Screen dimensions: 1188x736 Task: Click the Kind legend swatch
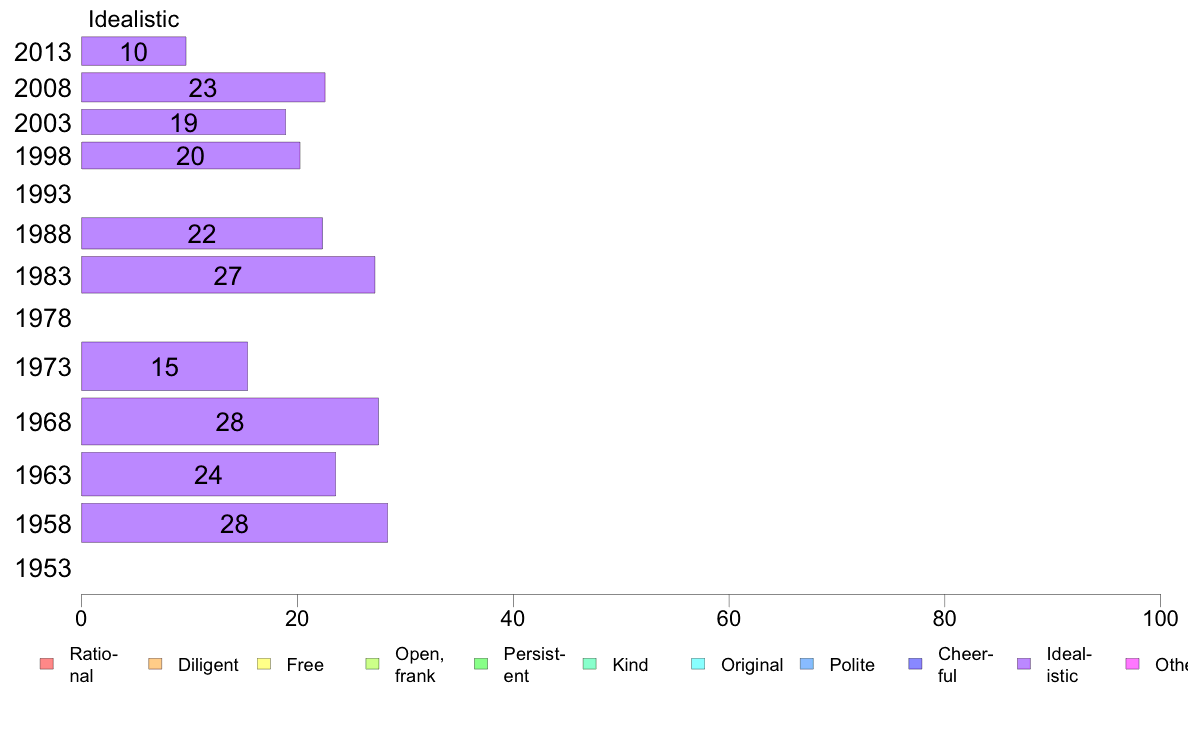(589, 664)
